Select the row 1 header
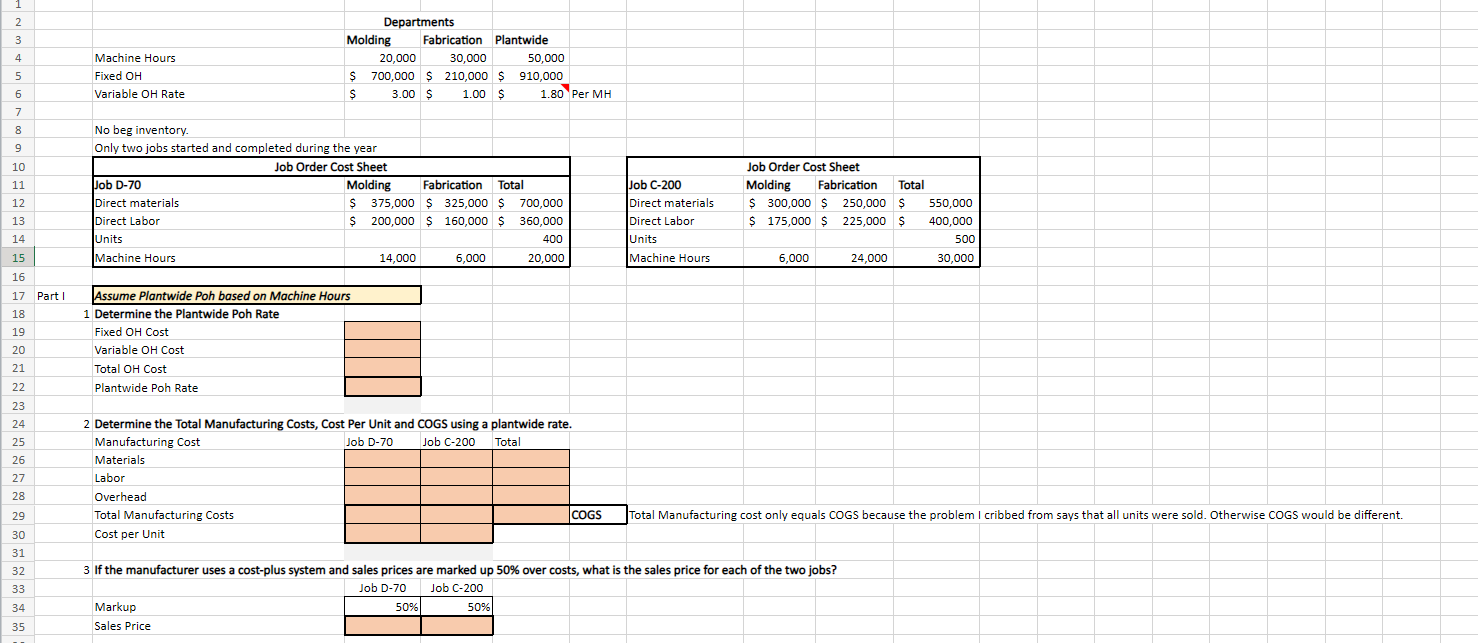The height and width of the screenshot is (643, 1478). click(x=17, y=4)
